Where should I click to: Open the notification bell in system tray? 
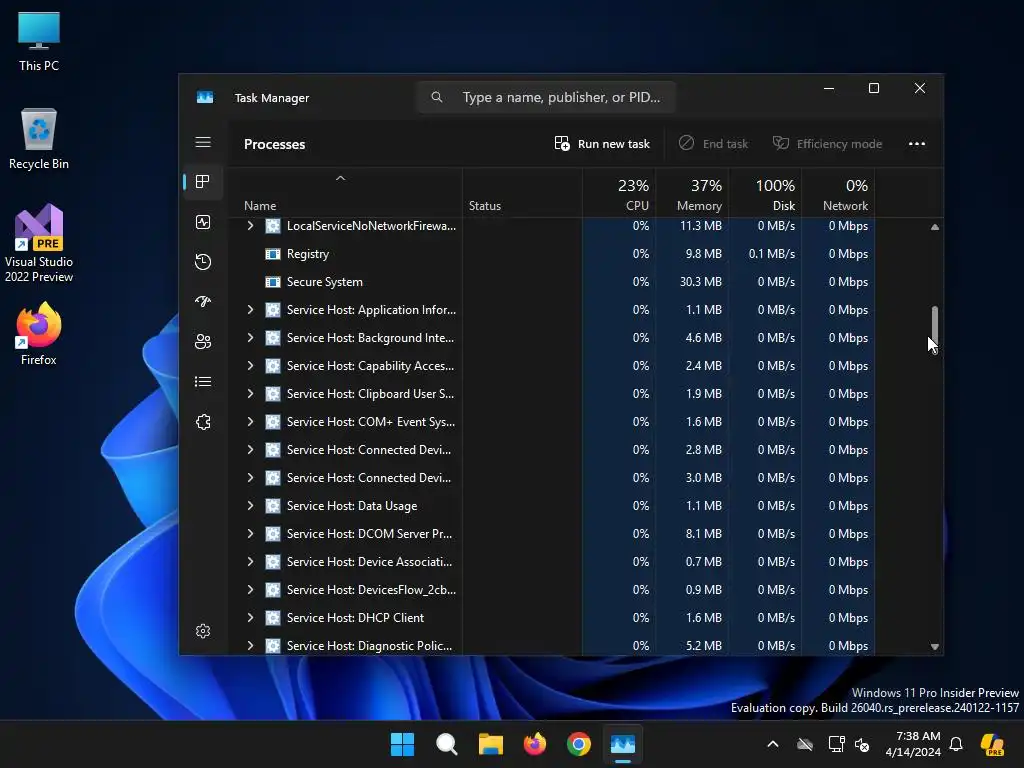(956, 744)
